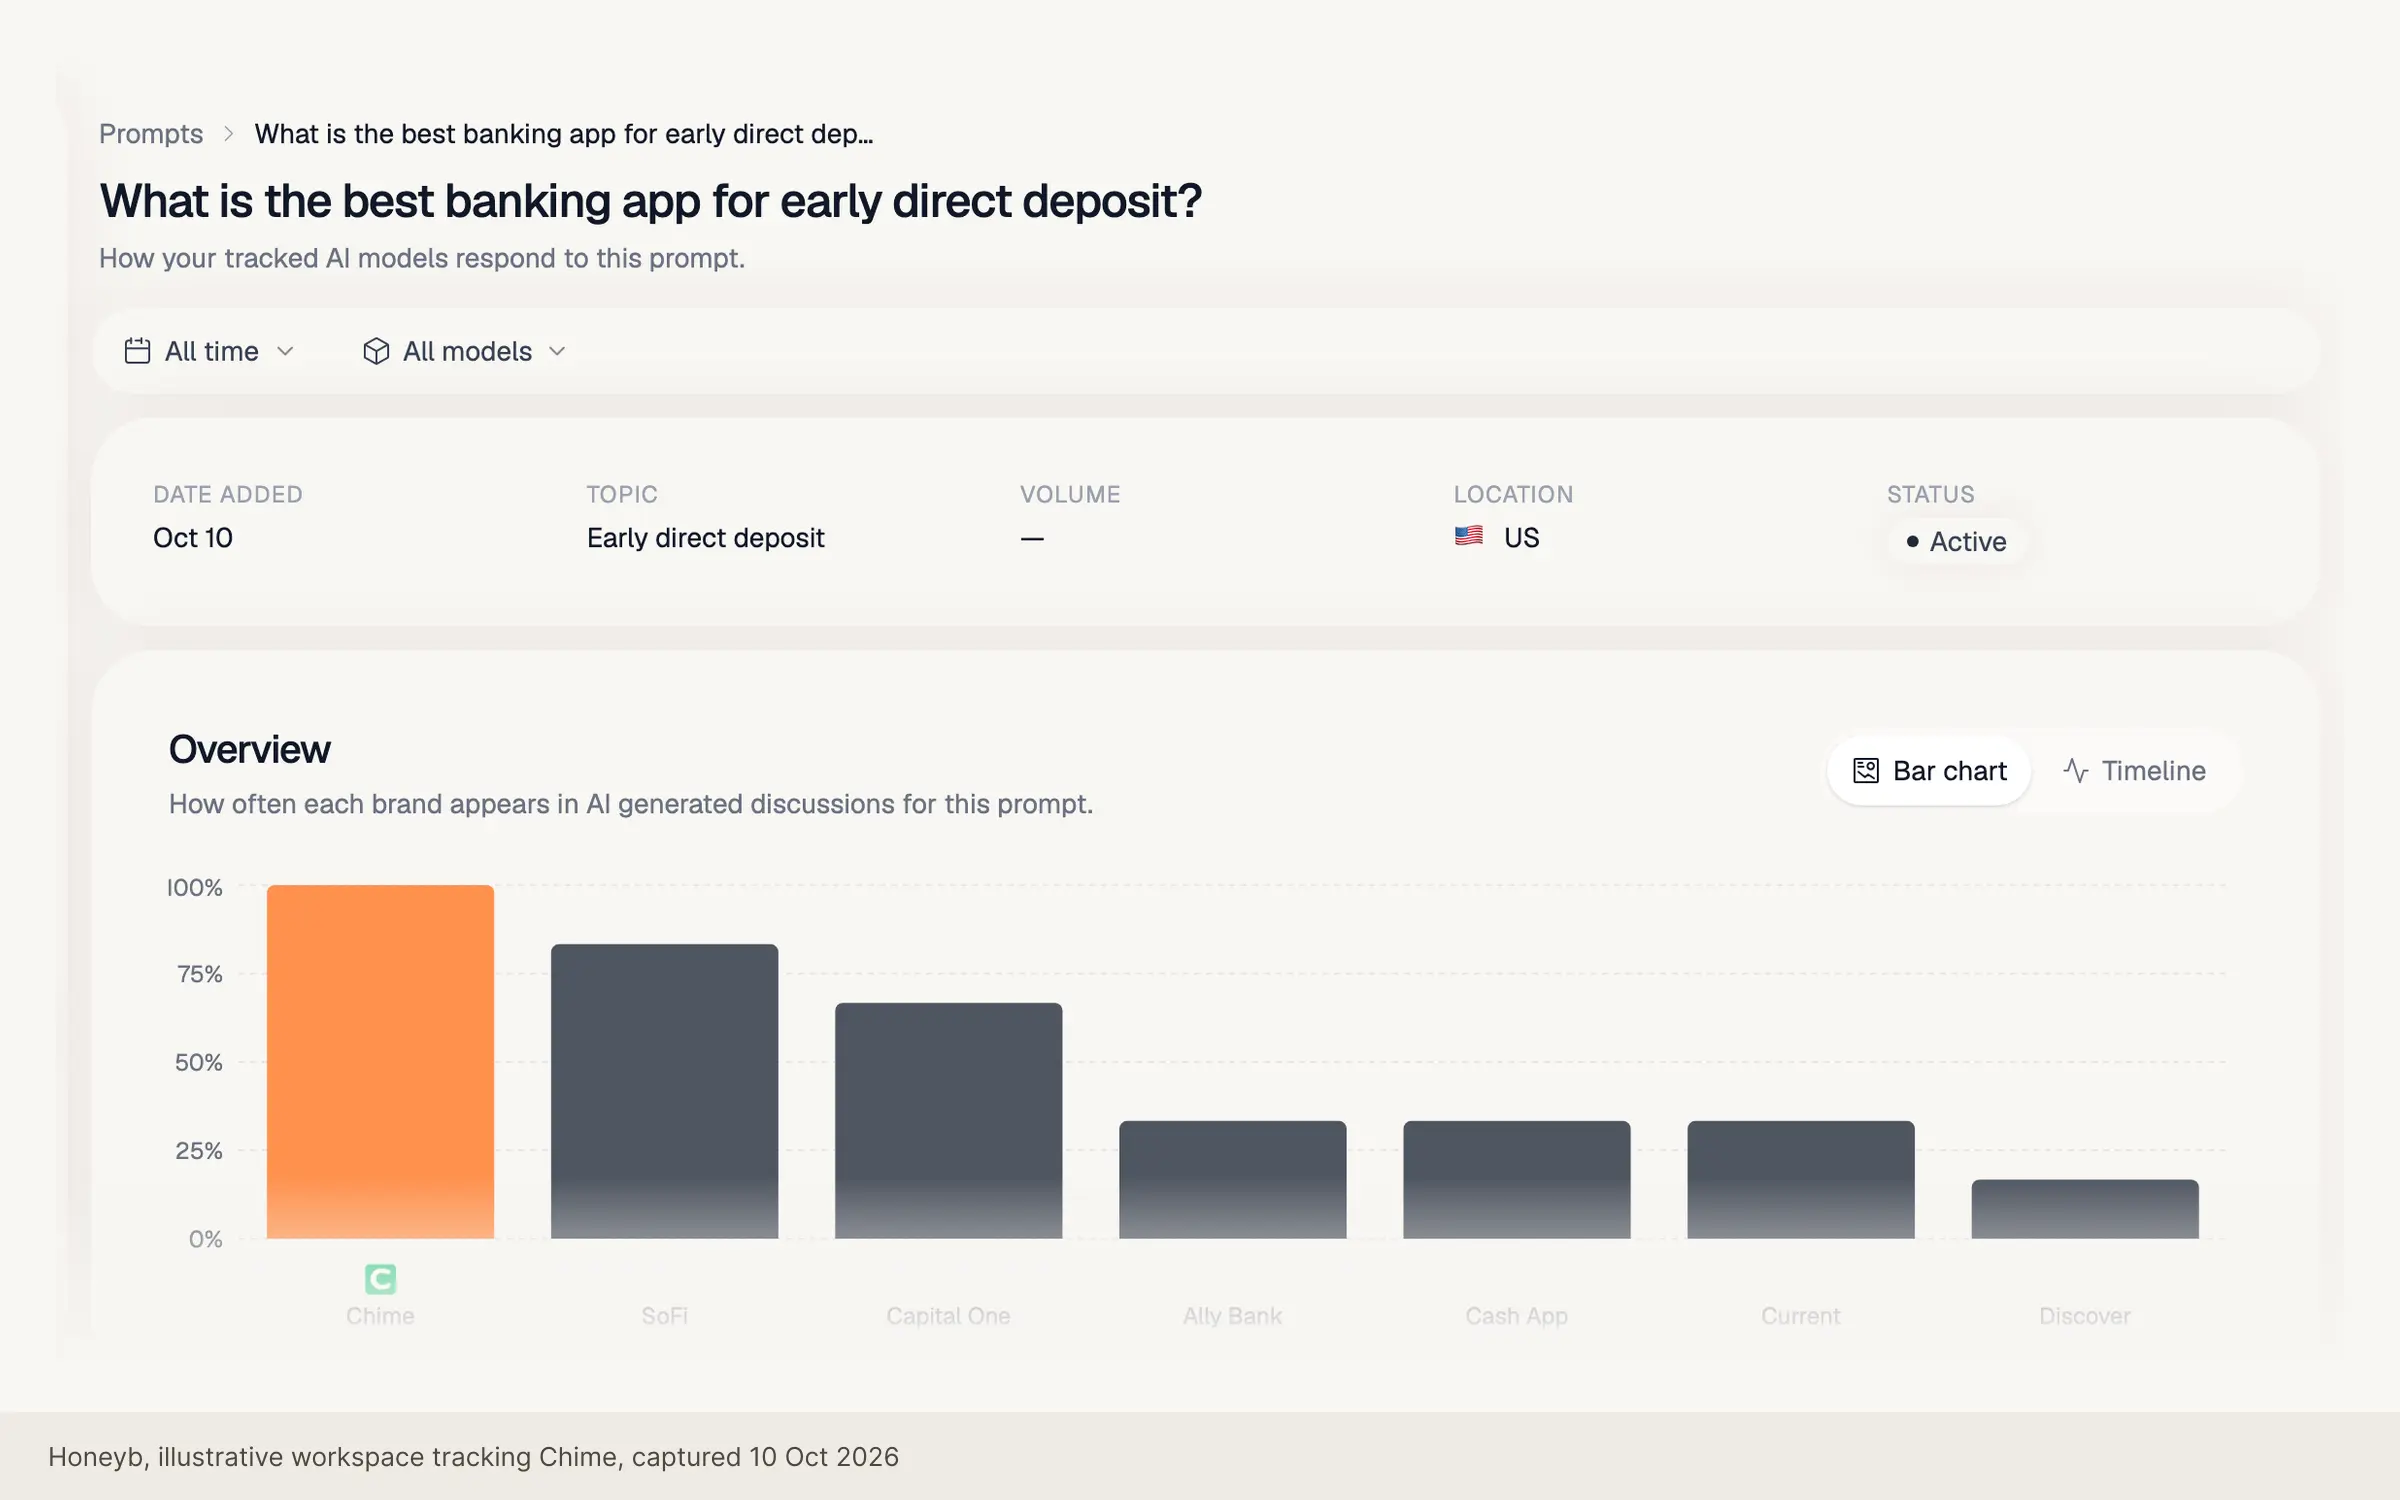Switch to the Bar chart view

click(1929, 771)
